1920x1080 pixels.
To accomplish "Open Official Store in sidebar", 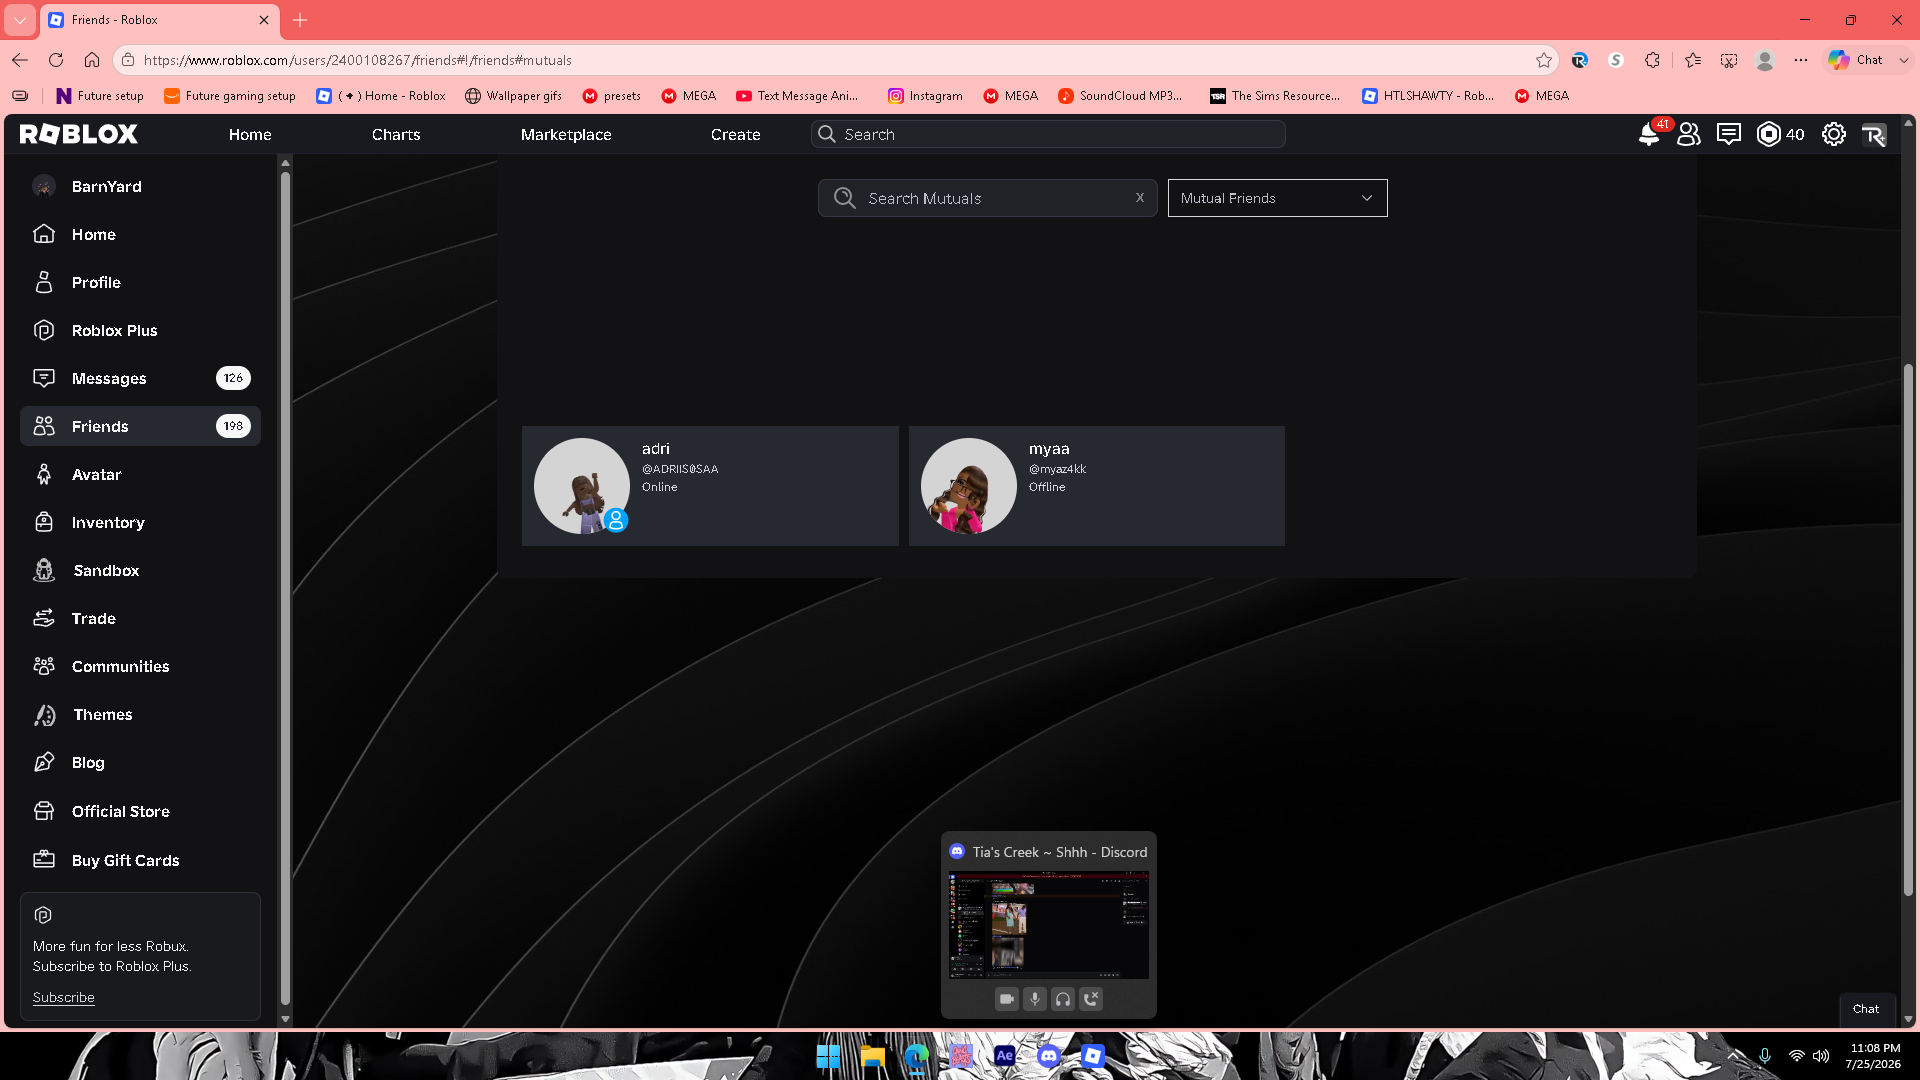I will click(140, 811).
